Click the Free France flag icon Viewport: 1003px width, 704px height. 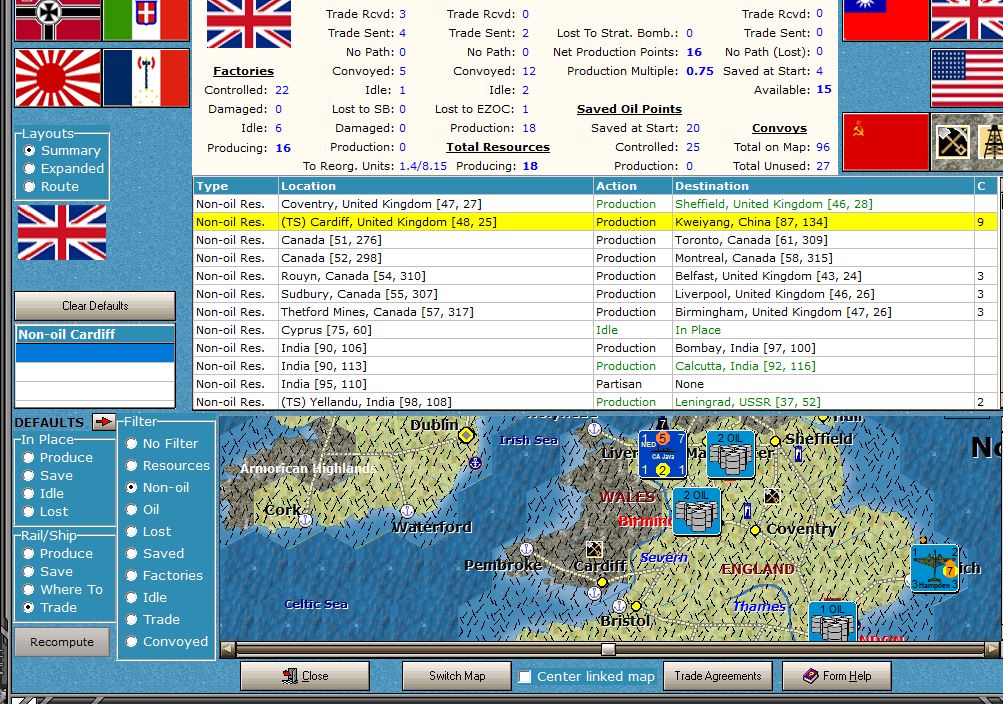tap(146, 78)
